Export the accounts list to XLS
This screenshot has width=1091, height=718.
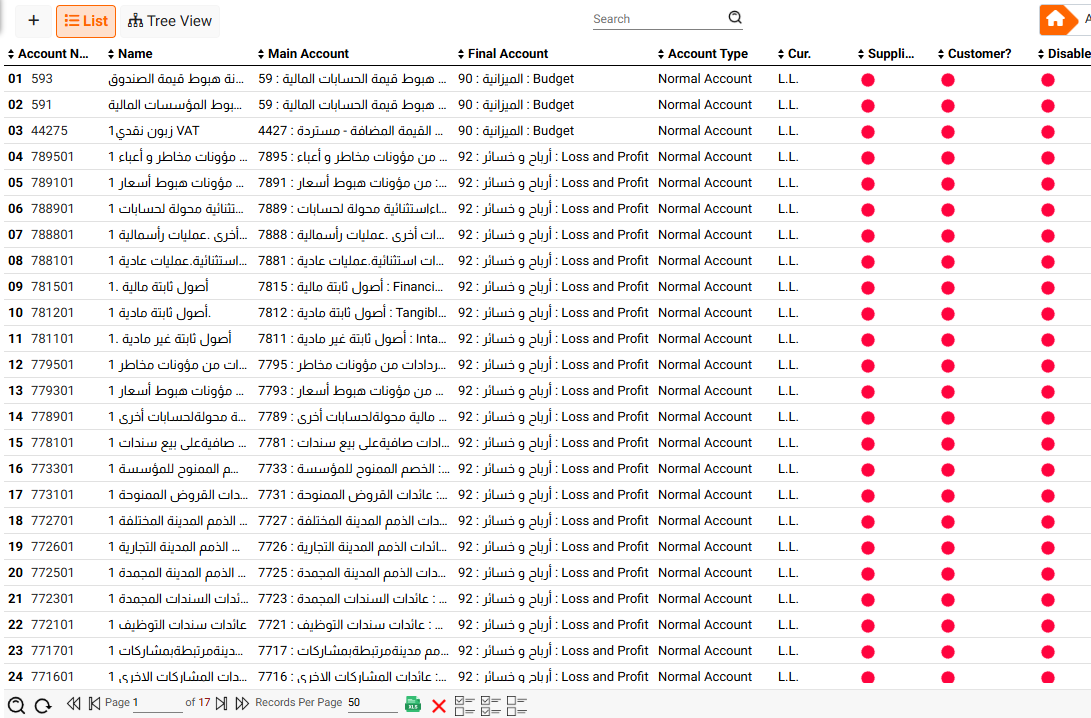[x=412, y=705]
